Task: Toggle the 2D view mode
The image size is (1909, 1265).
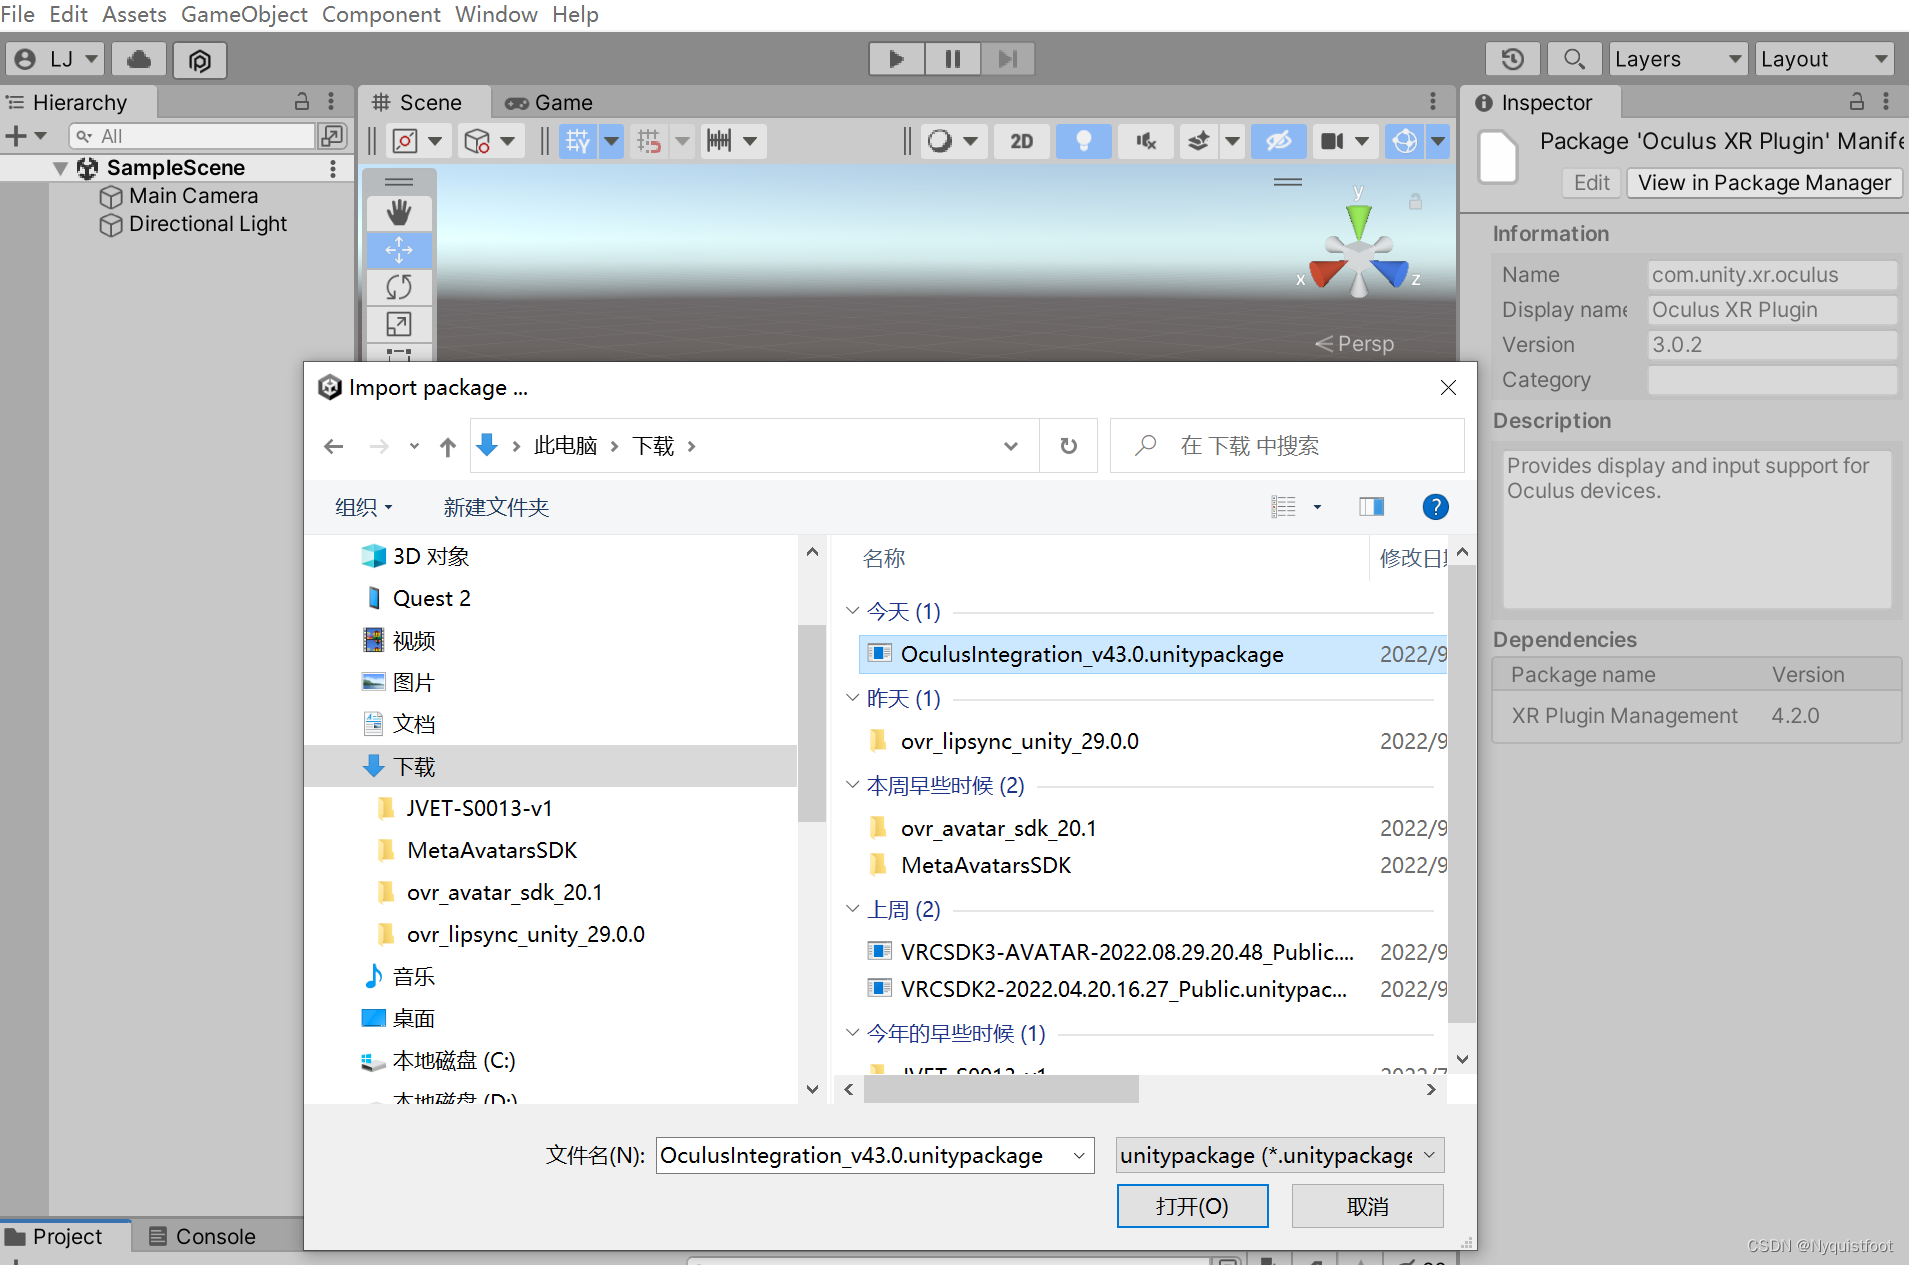Action: 1022,141
